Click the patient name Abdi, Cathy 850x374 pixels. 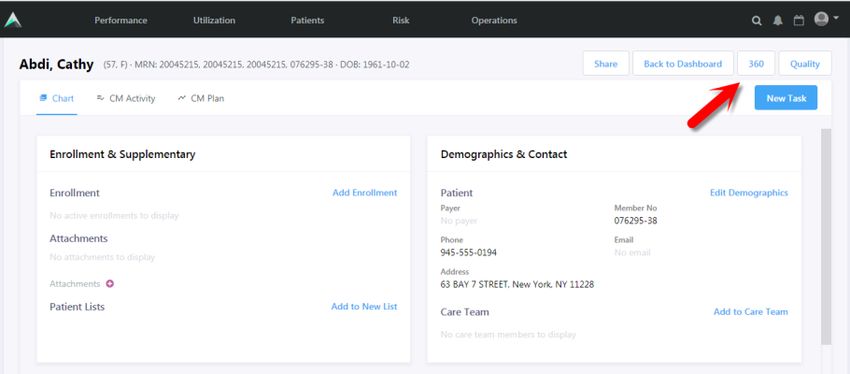[56, 64]
